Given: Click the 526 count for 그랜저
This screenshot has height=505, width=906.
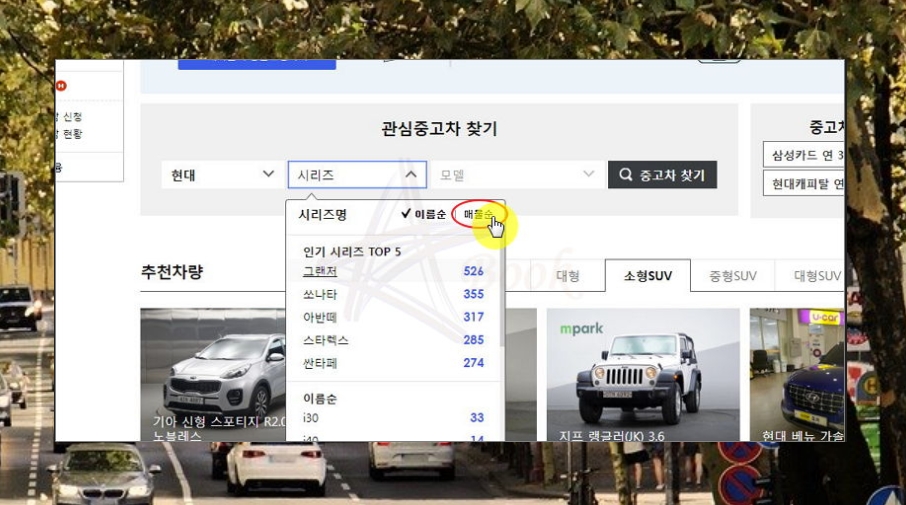Looking at the screenshot, I should (473, 271).
